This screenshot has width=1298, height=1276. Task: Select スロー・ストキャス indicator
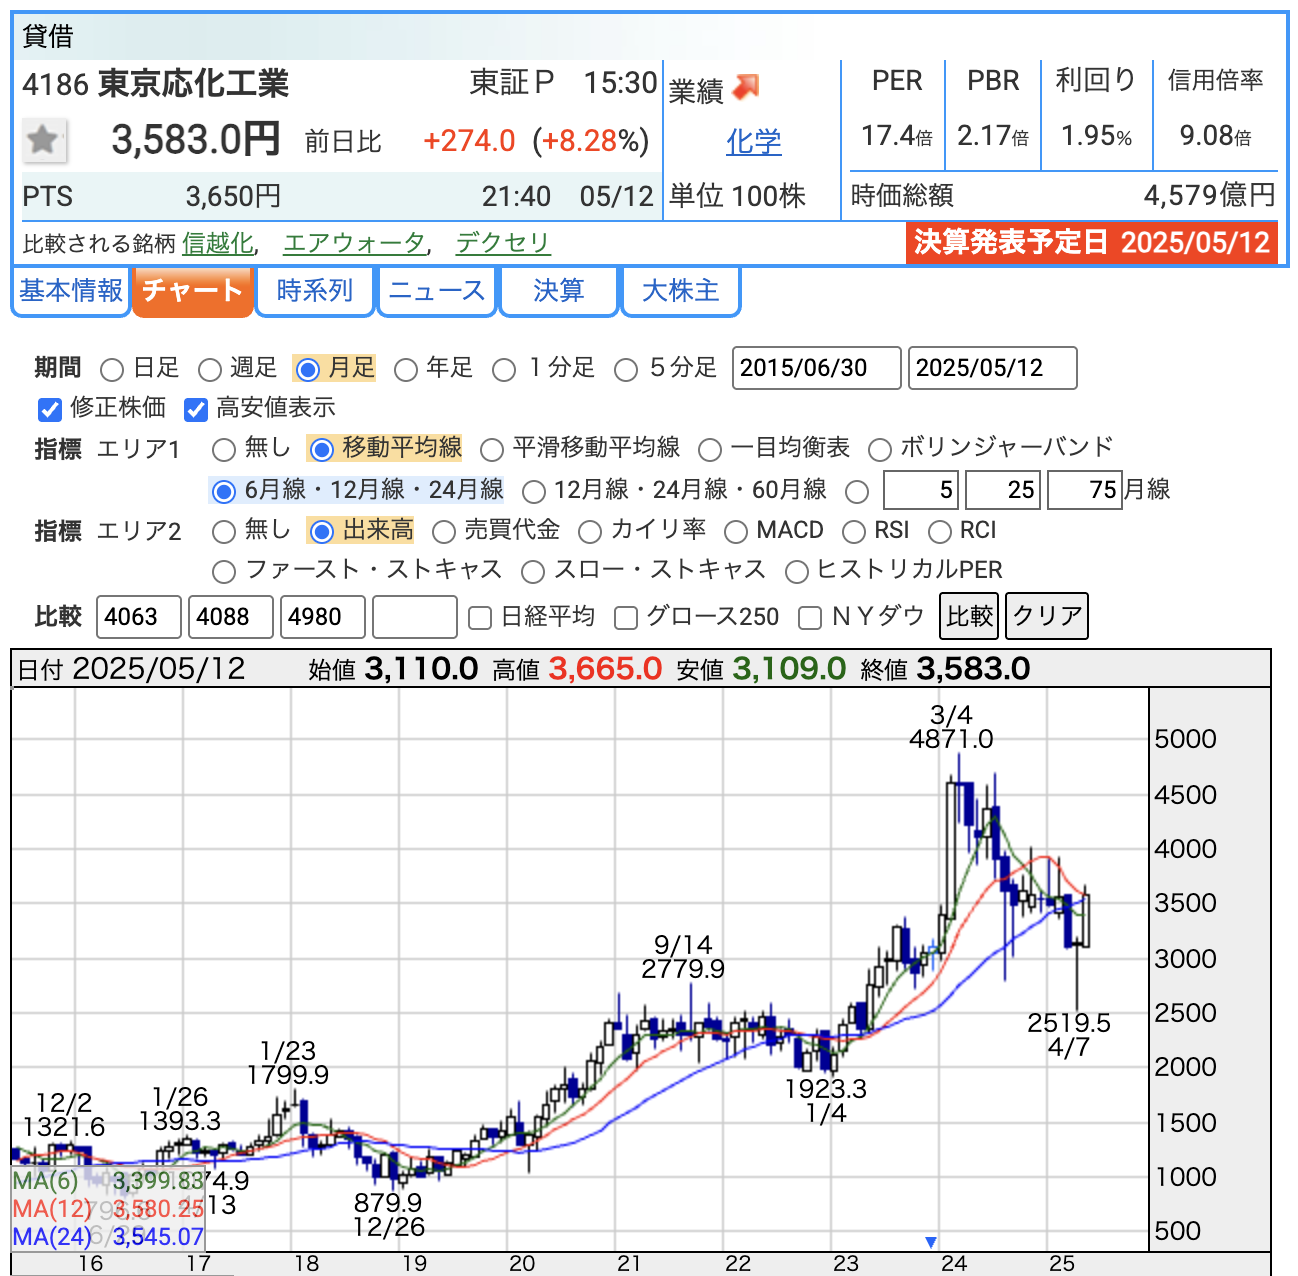pos(533,571)
